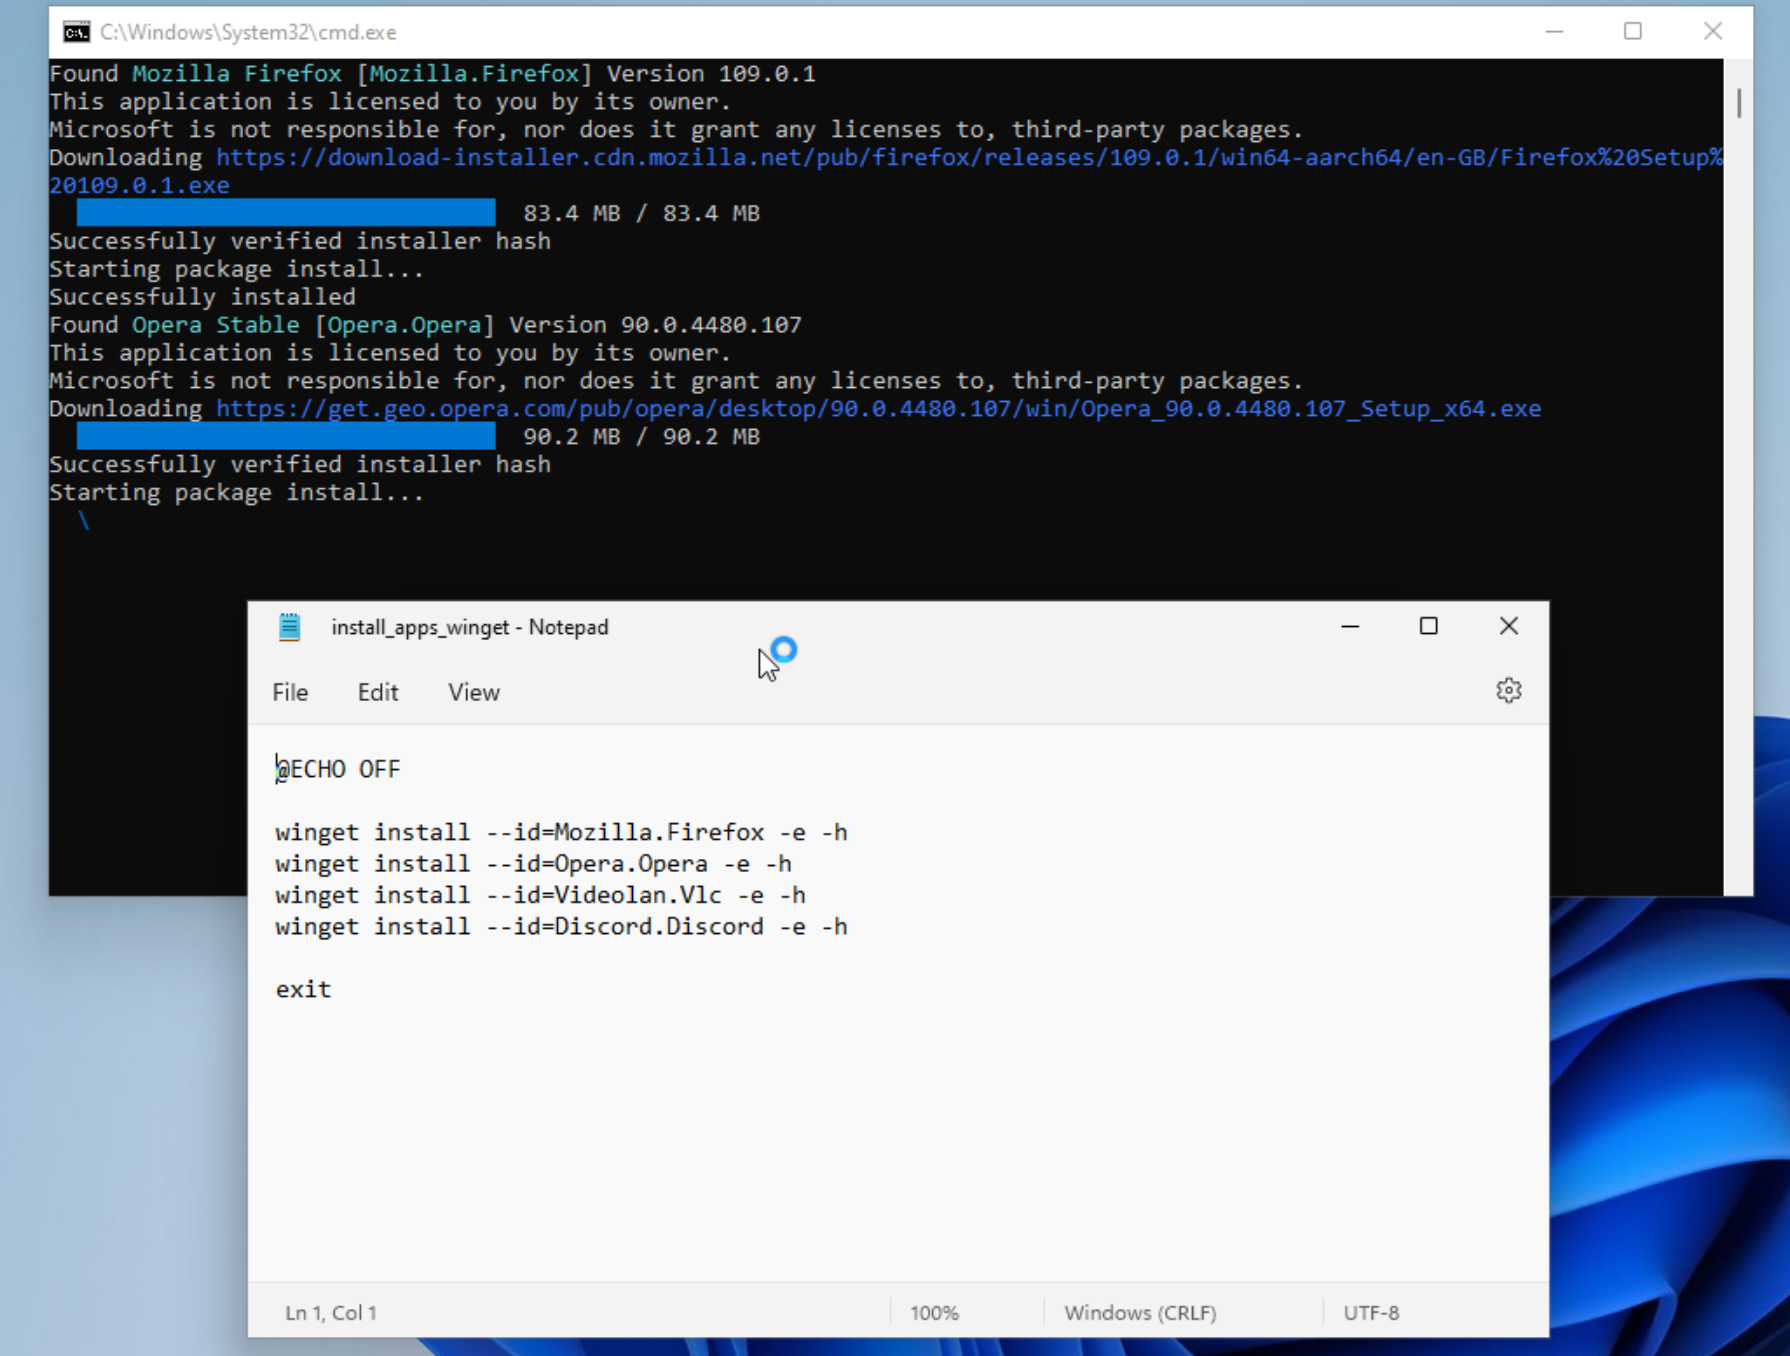Open the Edit menu in Notepad

coord(378,692)
